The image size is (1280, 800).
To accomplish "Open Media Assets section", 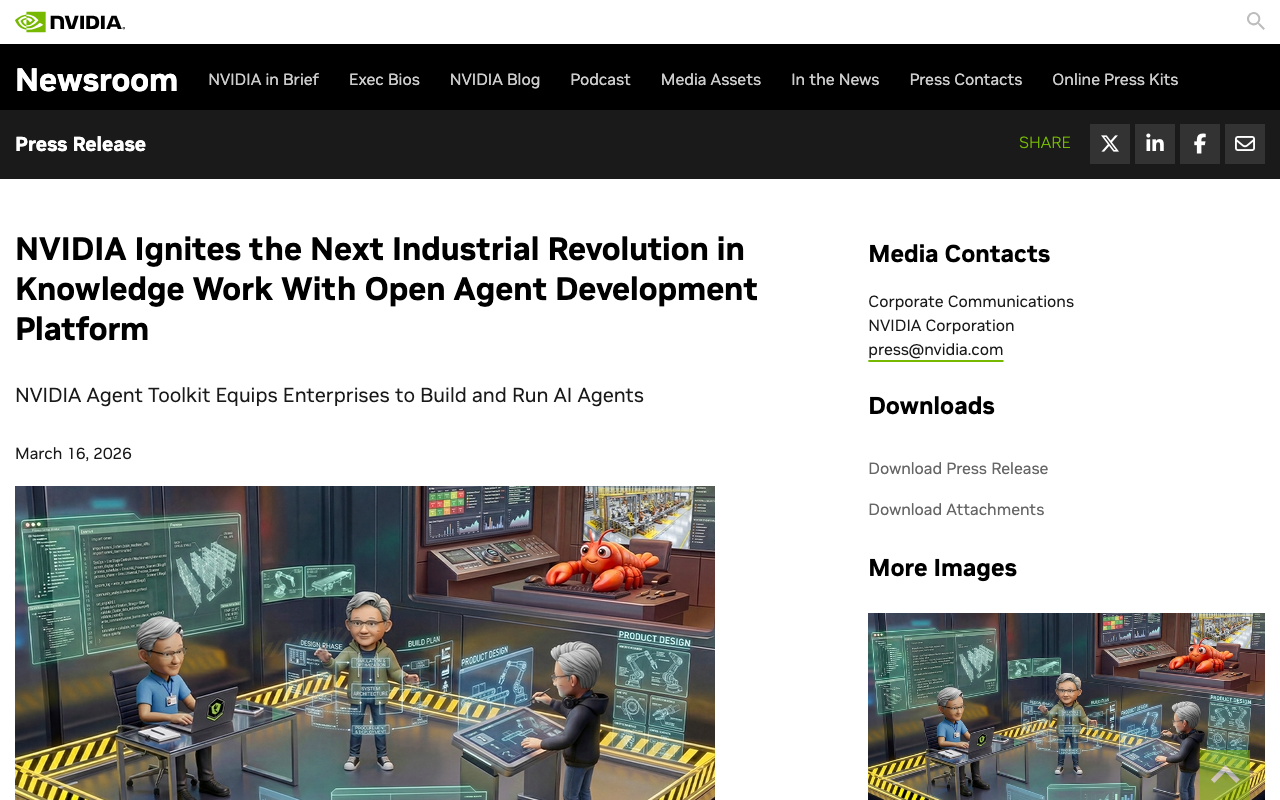I will pos(710,79).
